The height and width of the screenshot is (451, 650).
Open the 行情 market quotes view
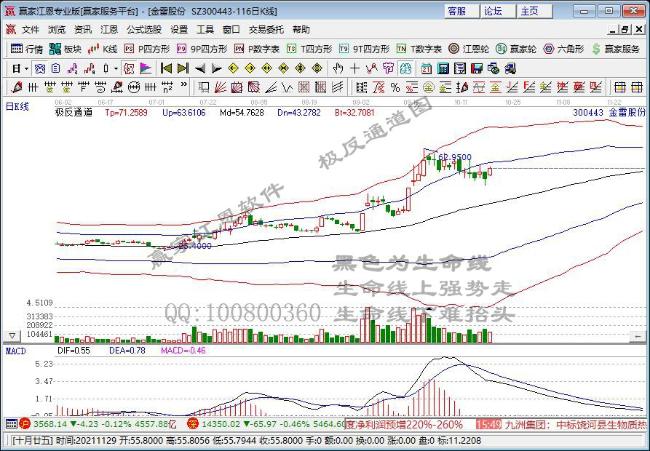[x=27, y=49]
